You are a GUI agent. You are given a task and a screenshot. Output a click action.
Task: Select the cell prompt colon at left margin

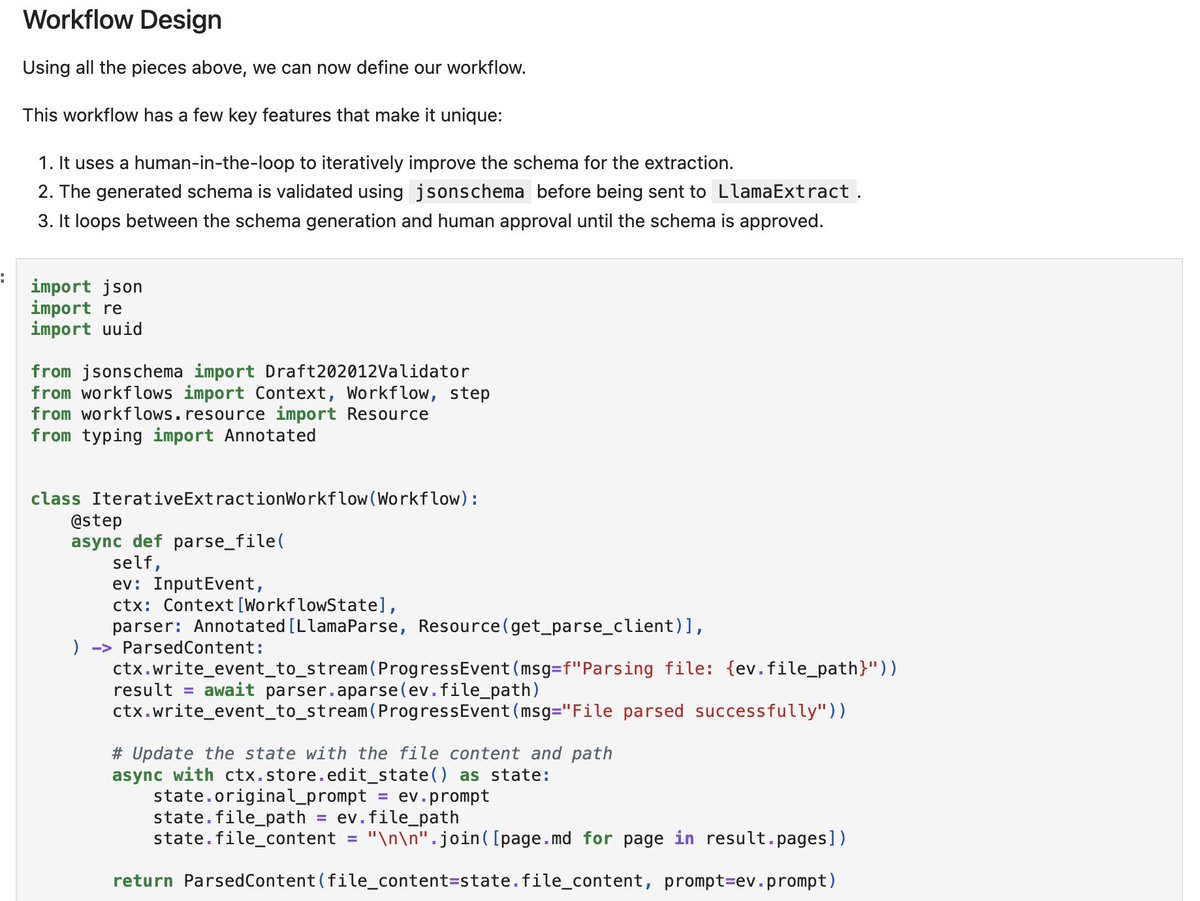tap(4, 279)
